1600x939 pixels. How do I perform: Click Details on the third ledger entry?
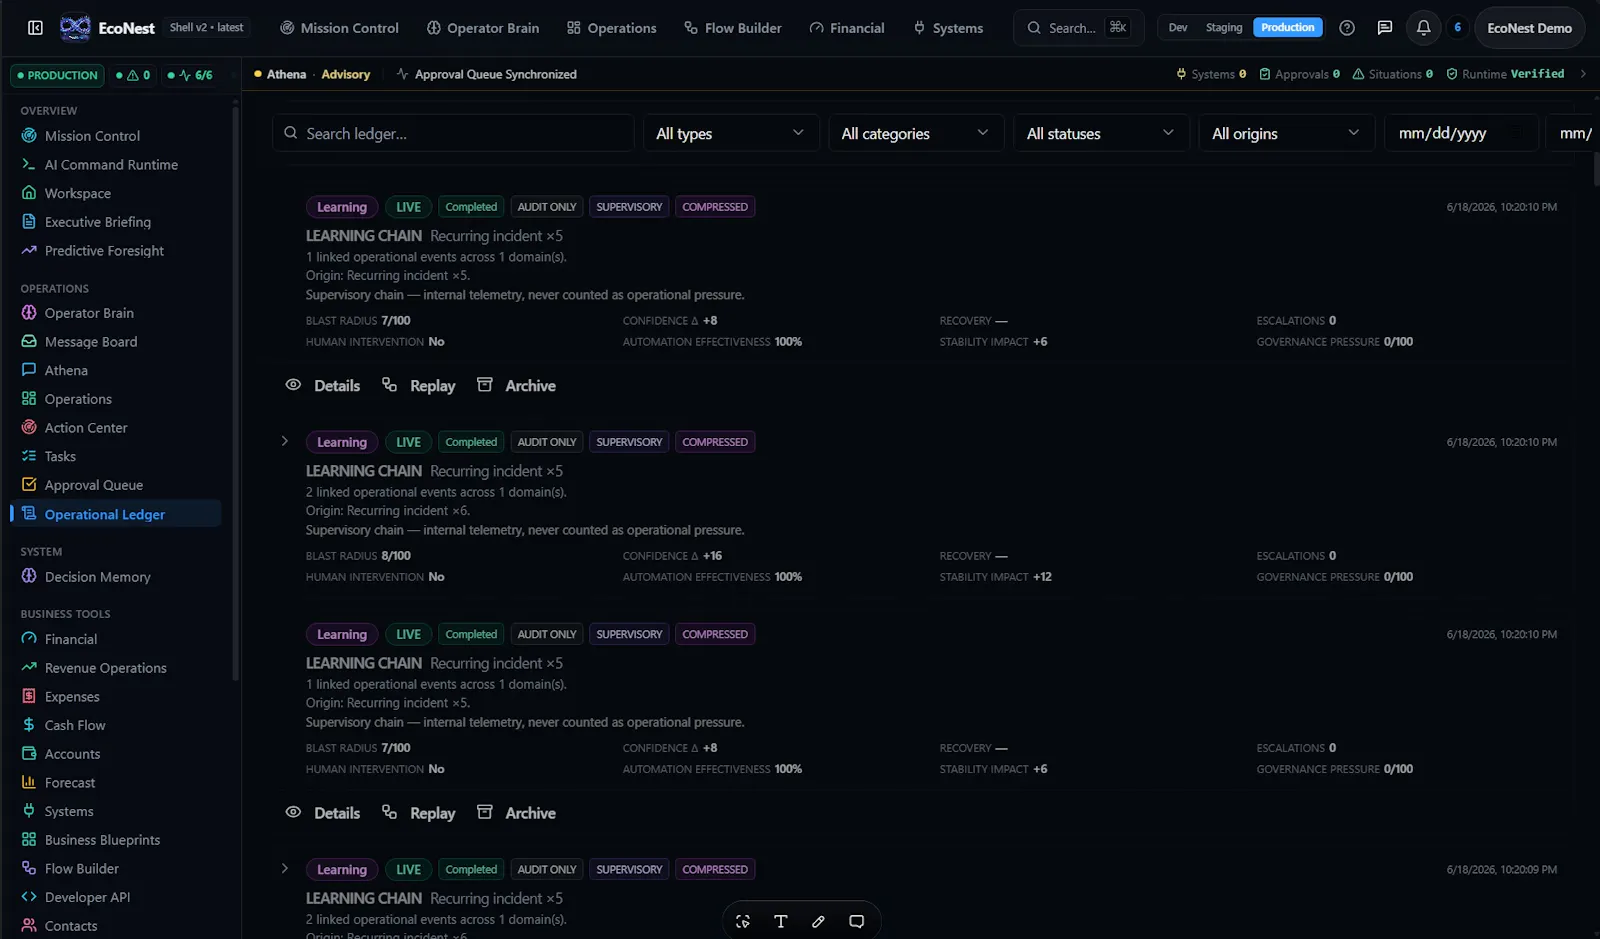(323, 813)
